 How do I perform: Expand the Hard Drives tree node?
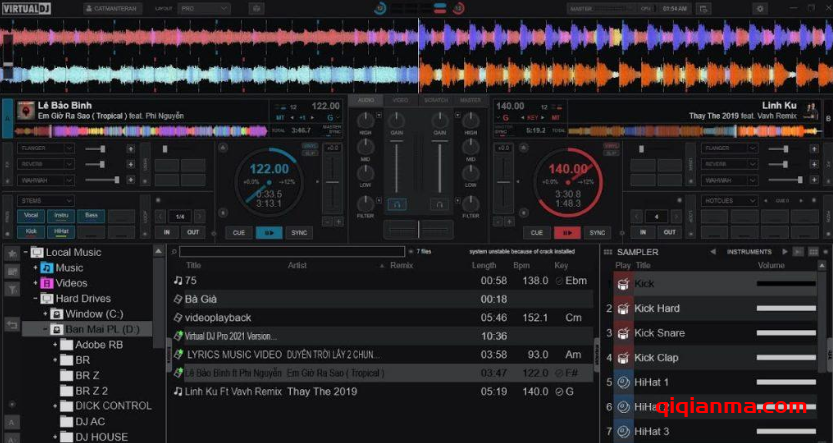[x=34, y=298]
